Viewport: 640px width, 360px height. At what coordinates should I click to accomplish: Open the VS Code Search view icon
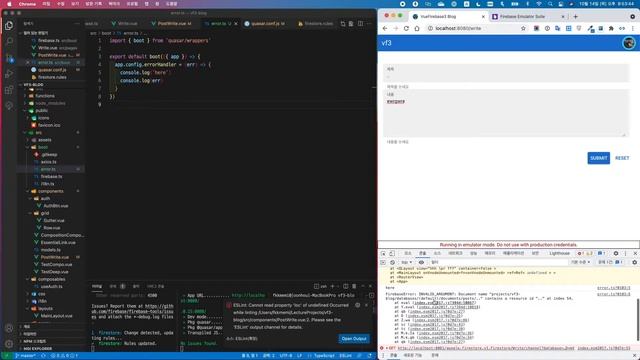(x=9, y=41)
